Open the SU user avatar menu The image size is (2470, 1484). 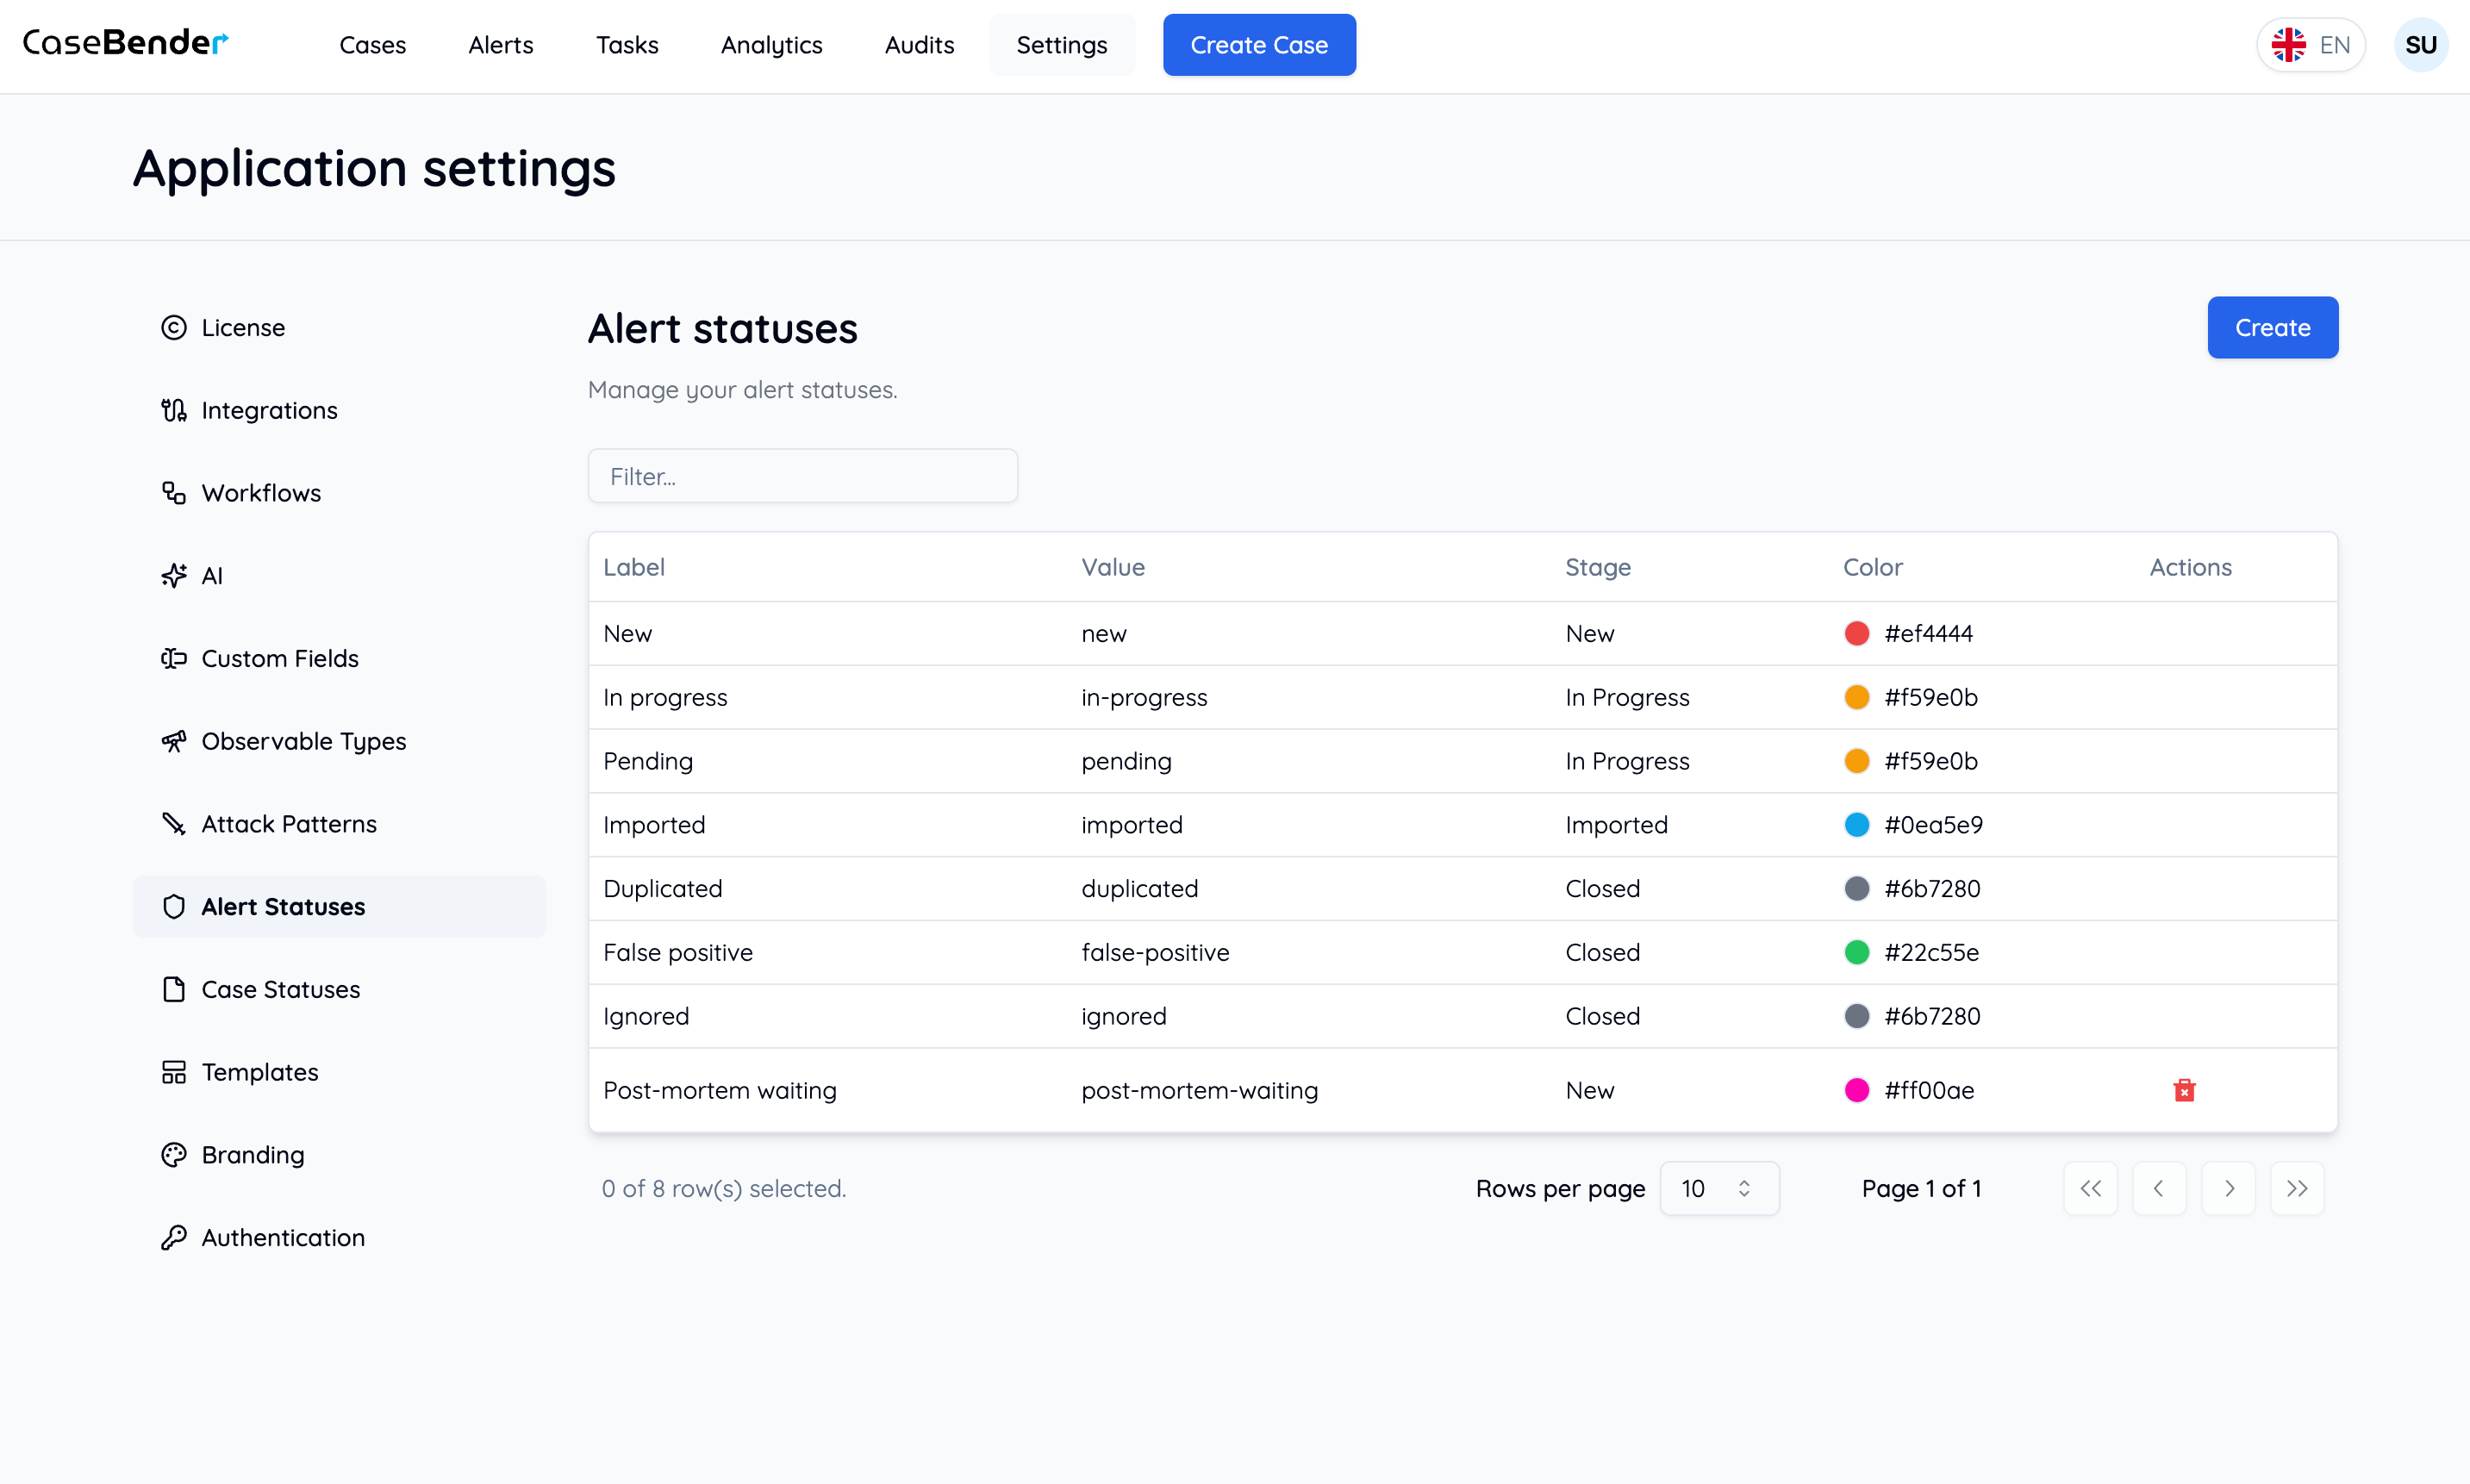[x=2422, y=44]
